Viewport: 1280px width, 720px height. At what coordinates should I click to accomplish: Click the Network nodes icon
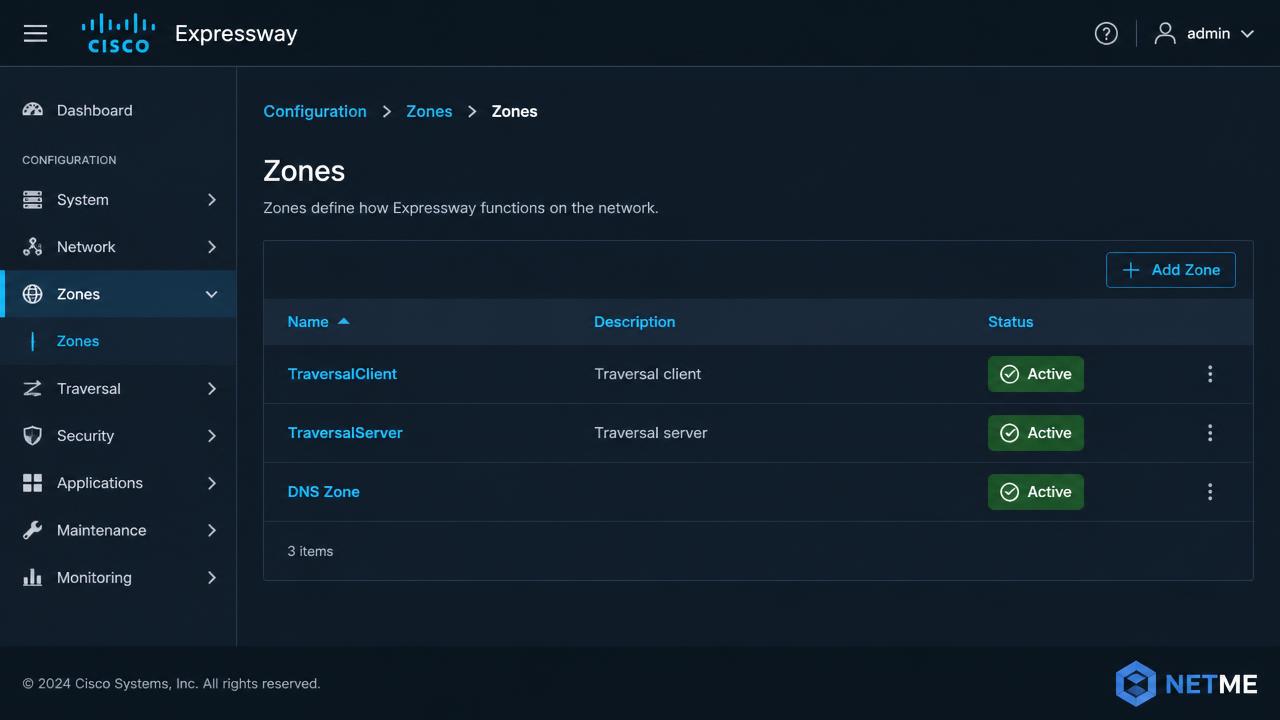tap(33, 247)
